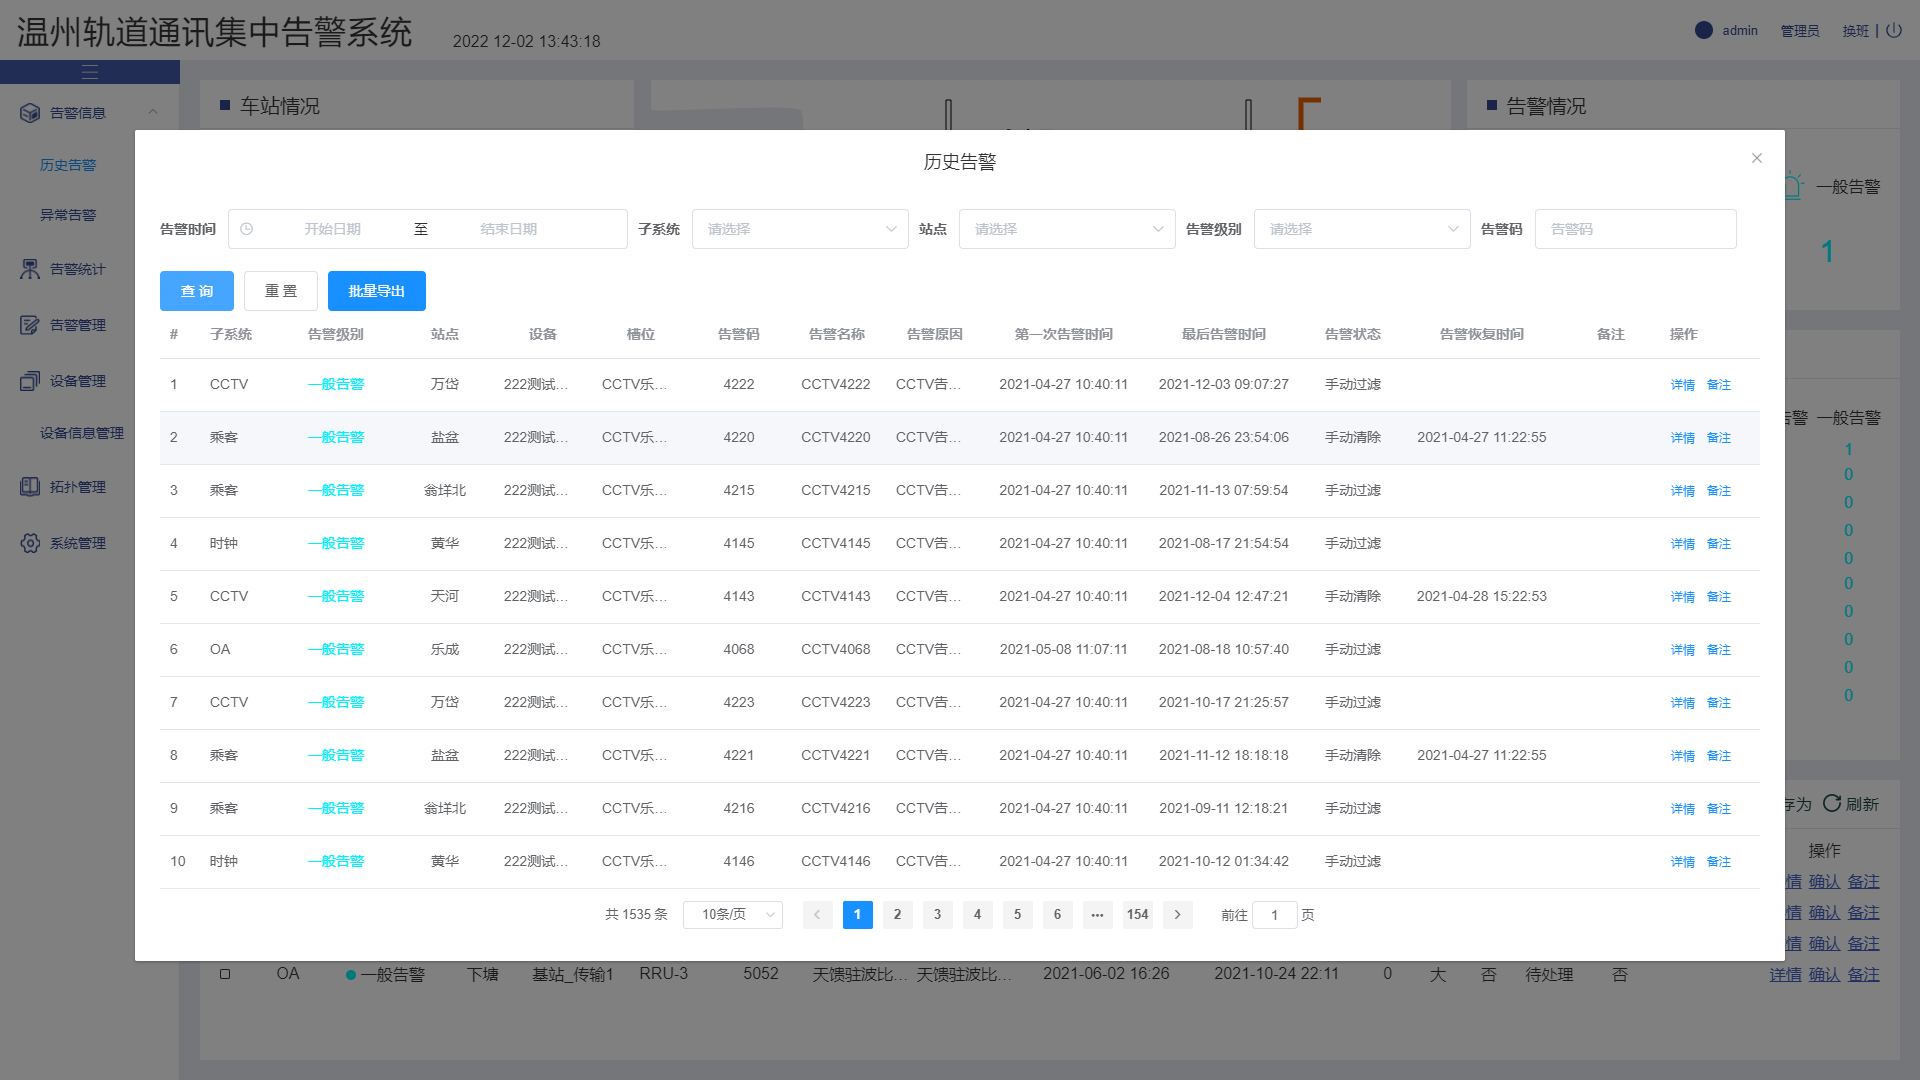
Task: Open 历史告警 in the sidebar
Action: (x=68, y=165)
